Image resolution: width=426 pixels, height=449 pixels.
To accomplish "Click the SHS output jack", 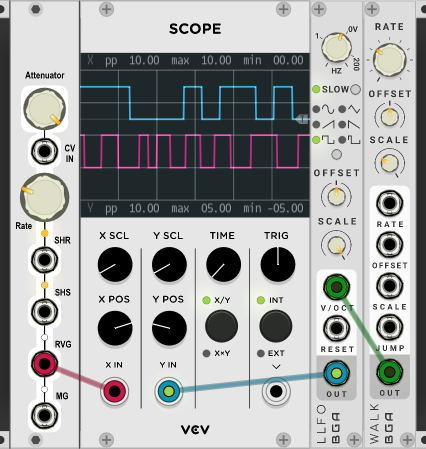I will pos(44,311).
